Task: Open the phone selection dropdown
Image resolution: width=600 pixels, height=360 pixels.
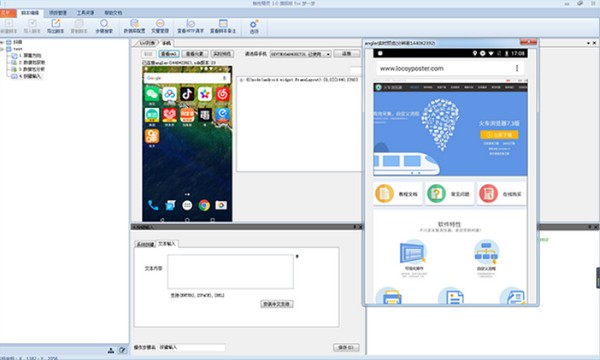Action: 300,54
